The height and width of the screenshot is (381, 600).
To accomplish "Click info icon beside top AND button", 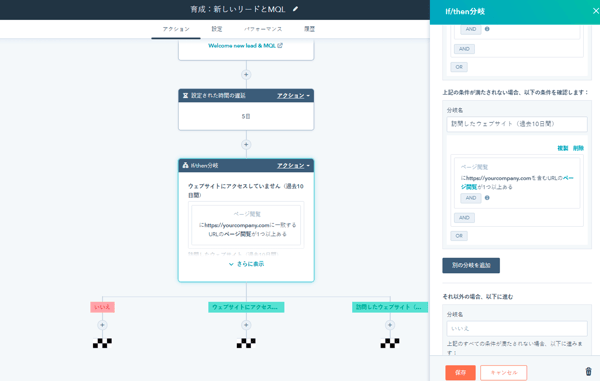I will [x=487, y=29].
